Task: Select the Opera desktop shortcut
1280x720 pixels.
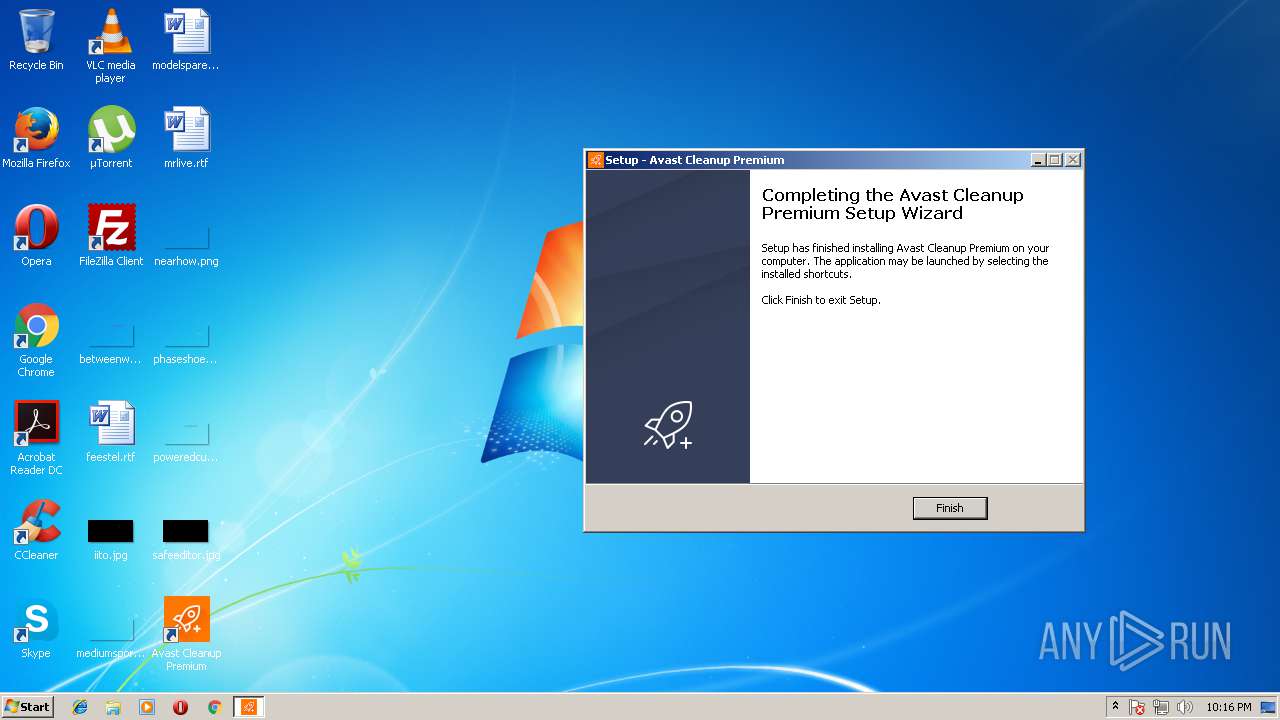Action: pos(36,236)
